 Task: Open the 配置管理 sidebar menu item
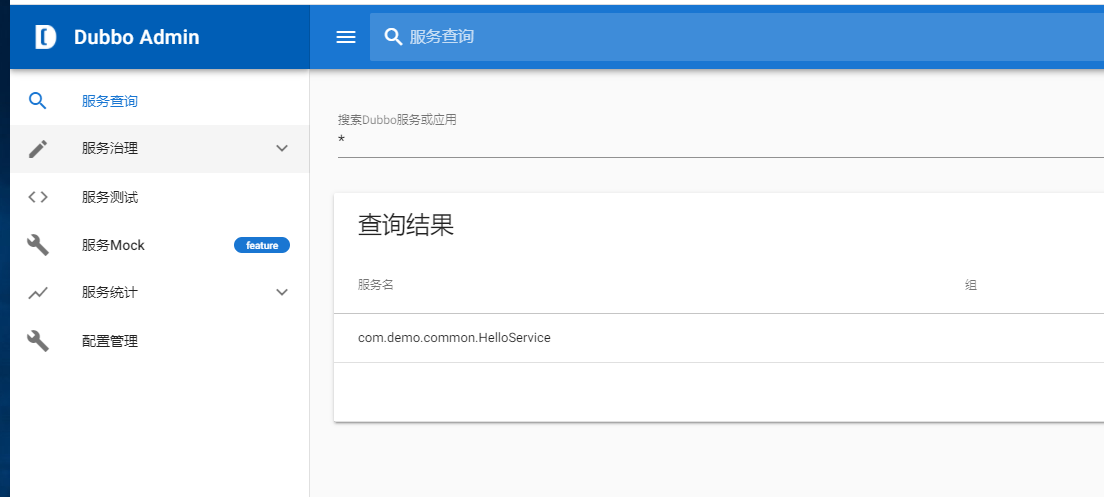click(160, 341)
